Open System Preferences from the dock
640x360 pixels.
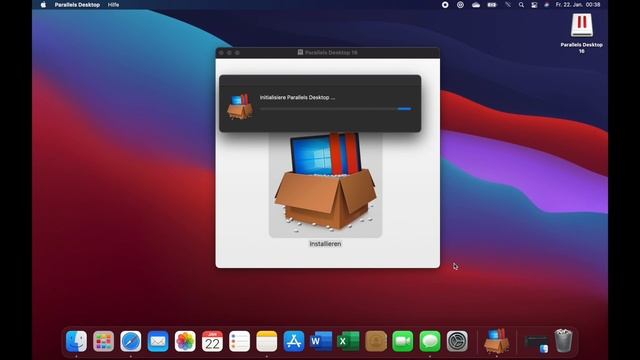tap(457, 341)
